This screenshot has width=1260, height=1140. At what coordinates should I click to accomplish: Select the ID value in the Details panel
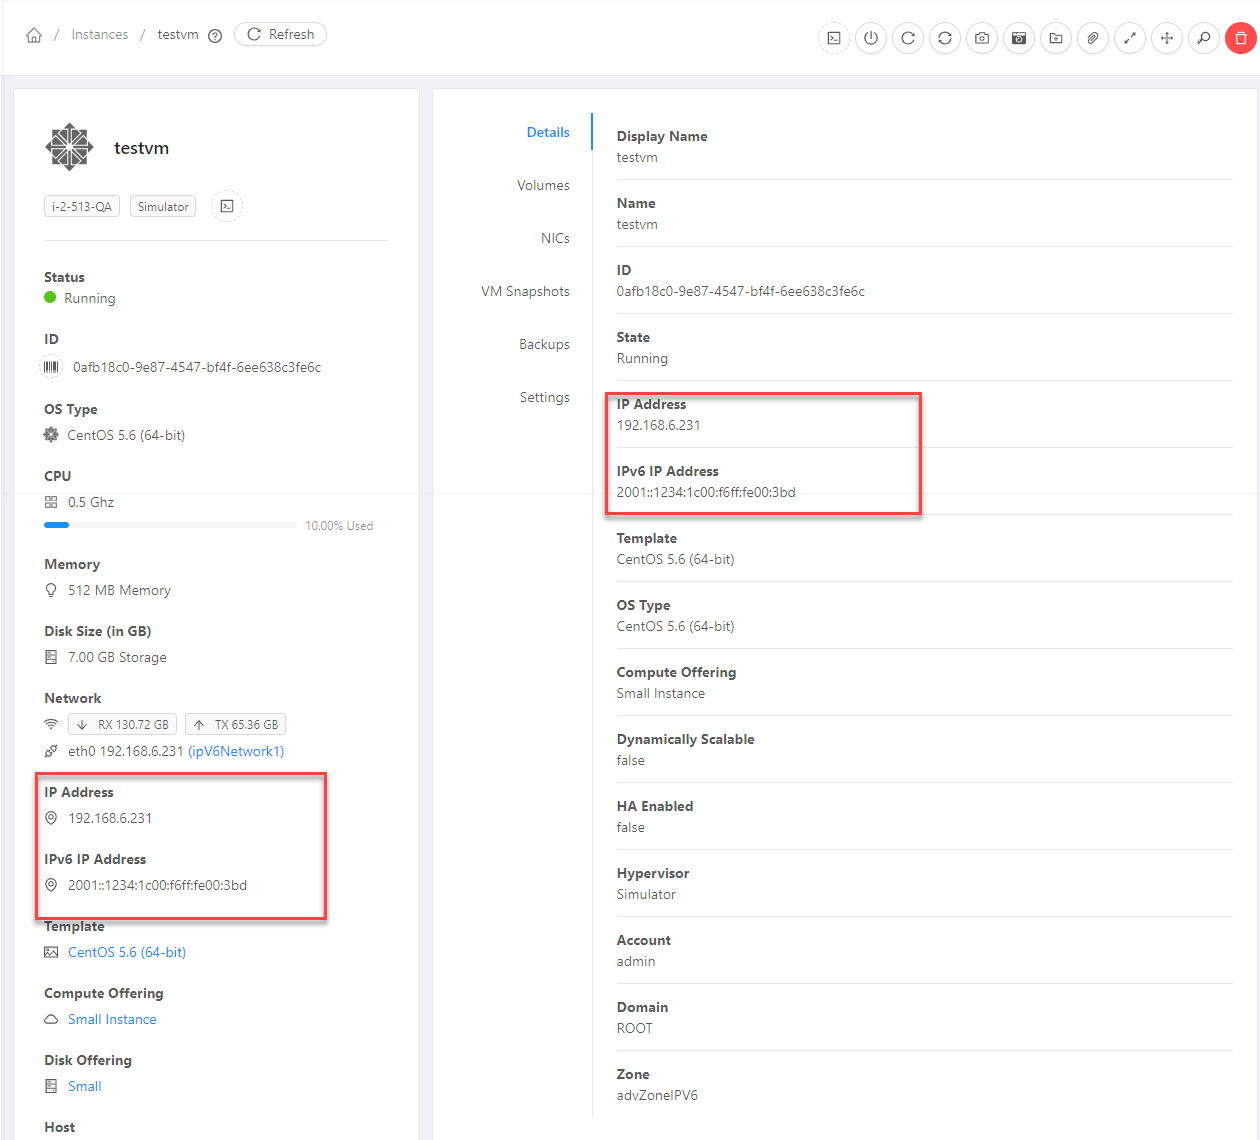(x=741, y=291)
